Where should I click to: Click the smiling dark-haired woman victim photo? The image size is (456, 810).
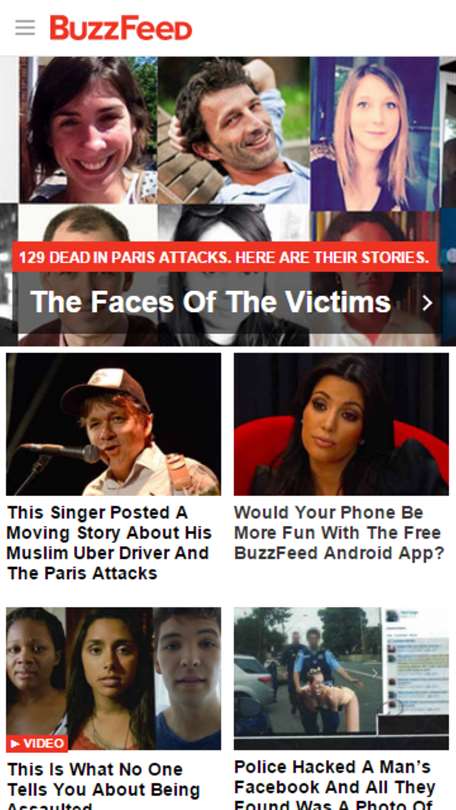pyautogui.click(x=88, y=129)
